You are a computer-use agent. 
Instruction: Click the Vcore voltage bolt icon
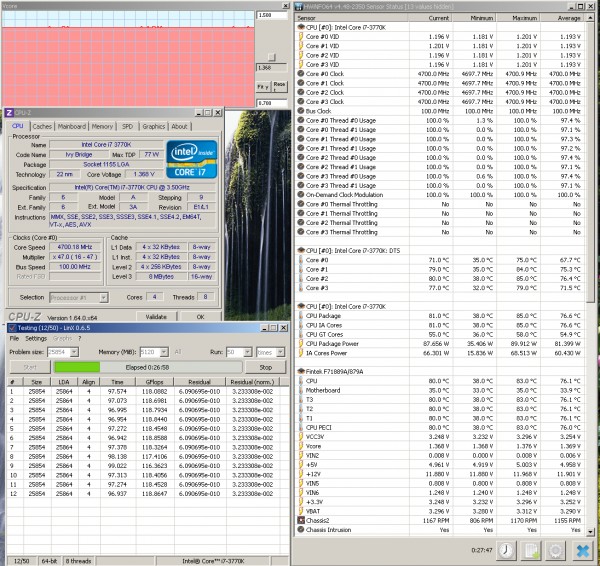[x=301, y=446]
